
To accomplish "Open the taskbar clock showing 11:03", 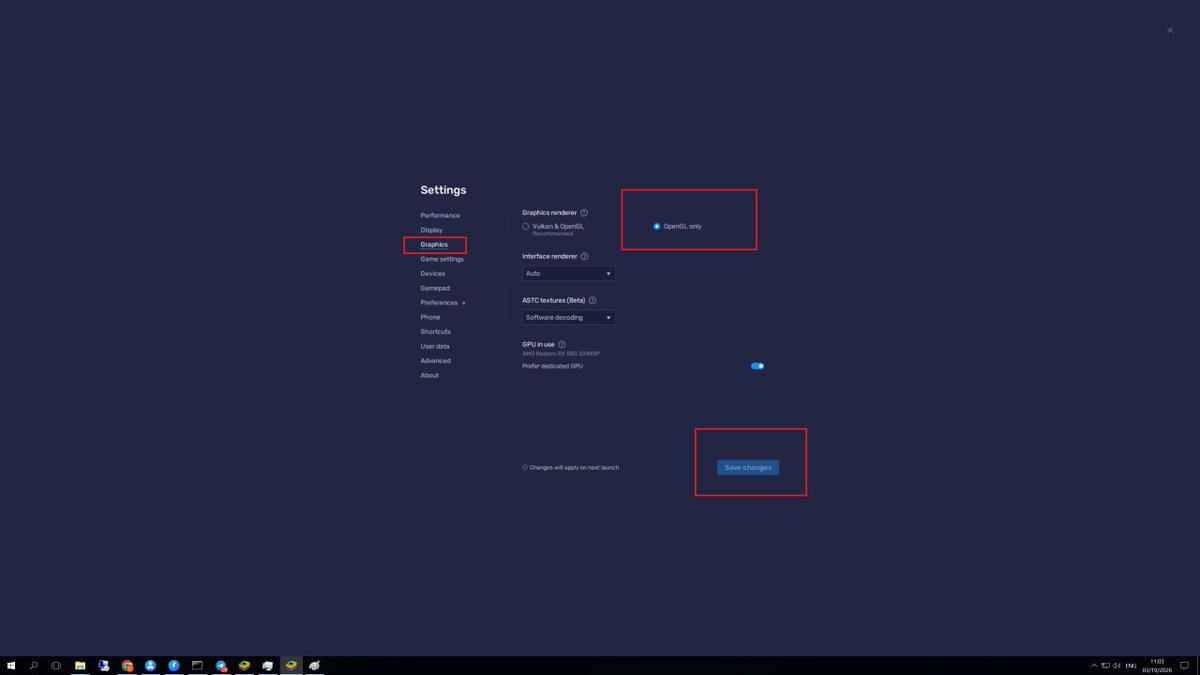I will (1157, 665).
